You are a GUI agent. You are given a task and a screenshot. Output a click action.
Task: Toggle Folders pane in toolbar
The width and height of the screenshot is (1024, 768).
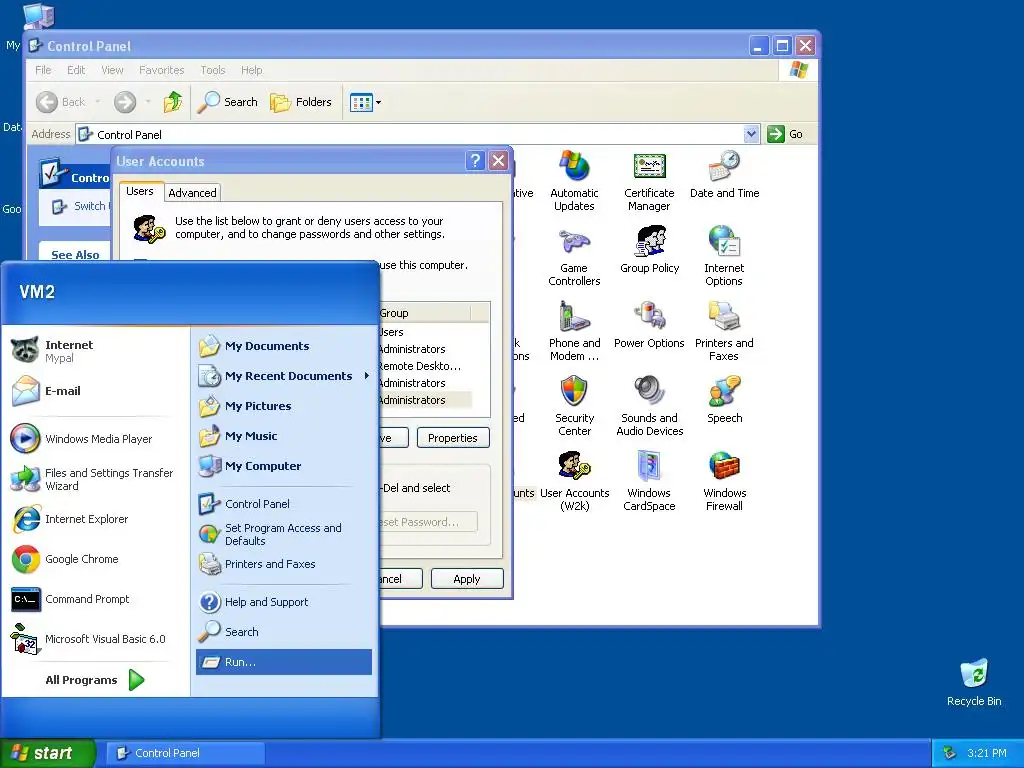pyautogui.click(x=301, y=102)
